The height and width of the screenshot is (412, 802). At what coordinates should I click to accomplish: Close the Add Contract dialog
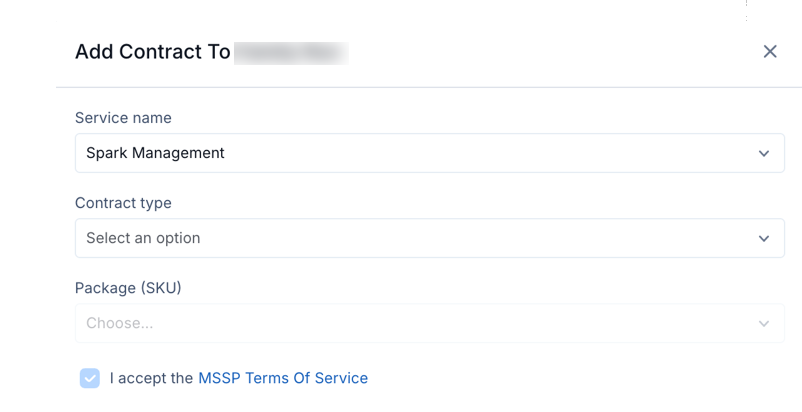pyautogui.click(x=770, y=51)
